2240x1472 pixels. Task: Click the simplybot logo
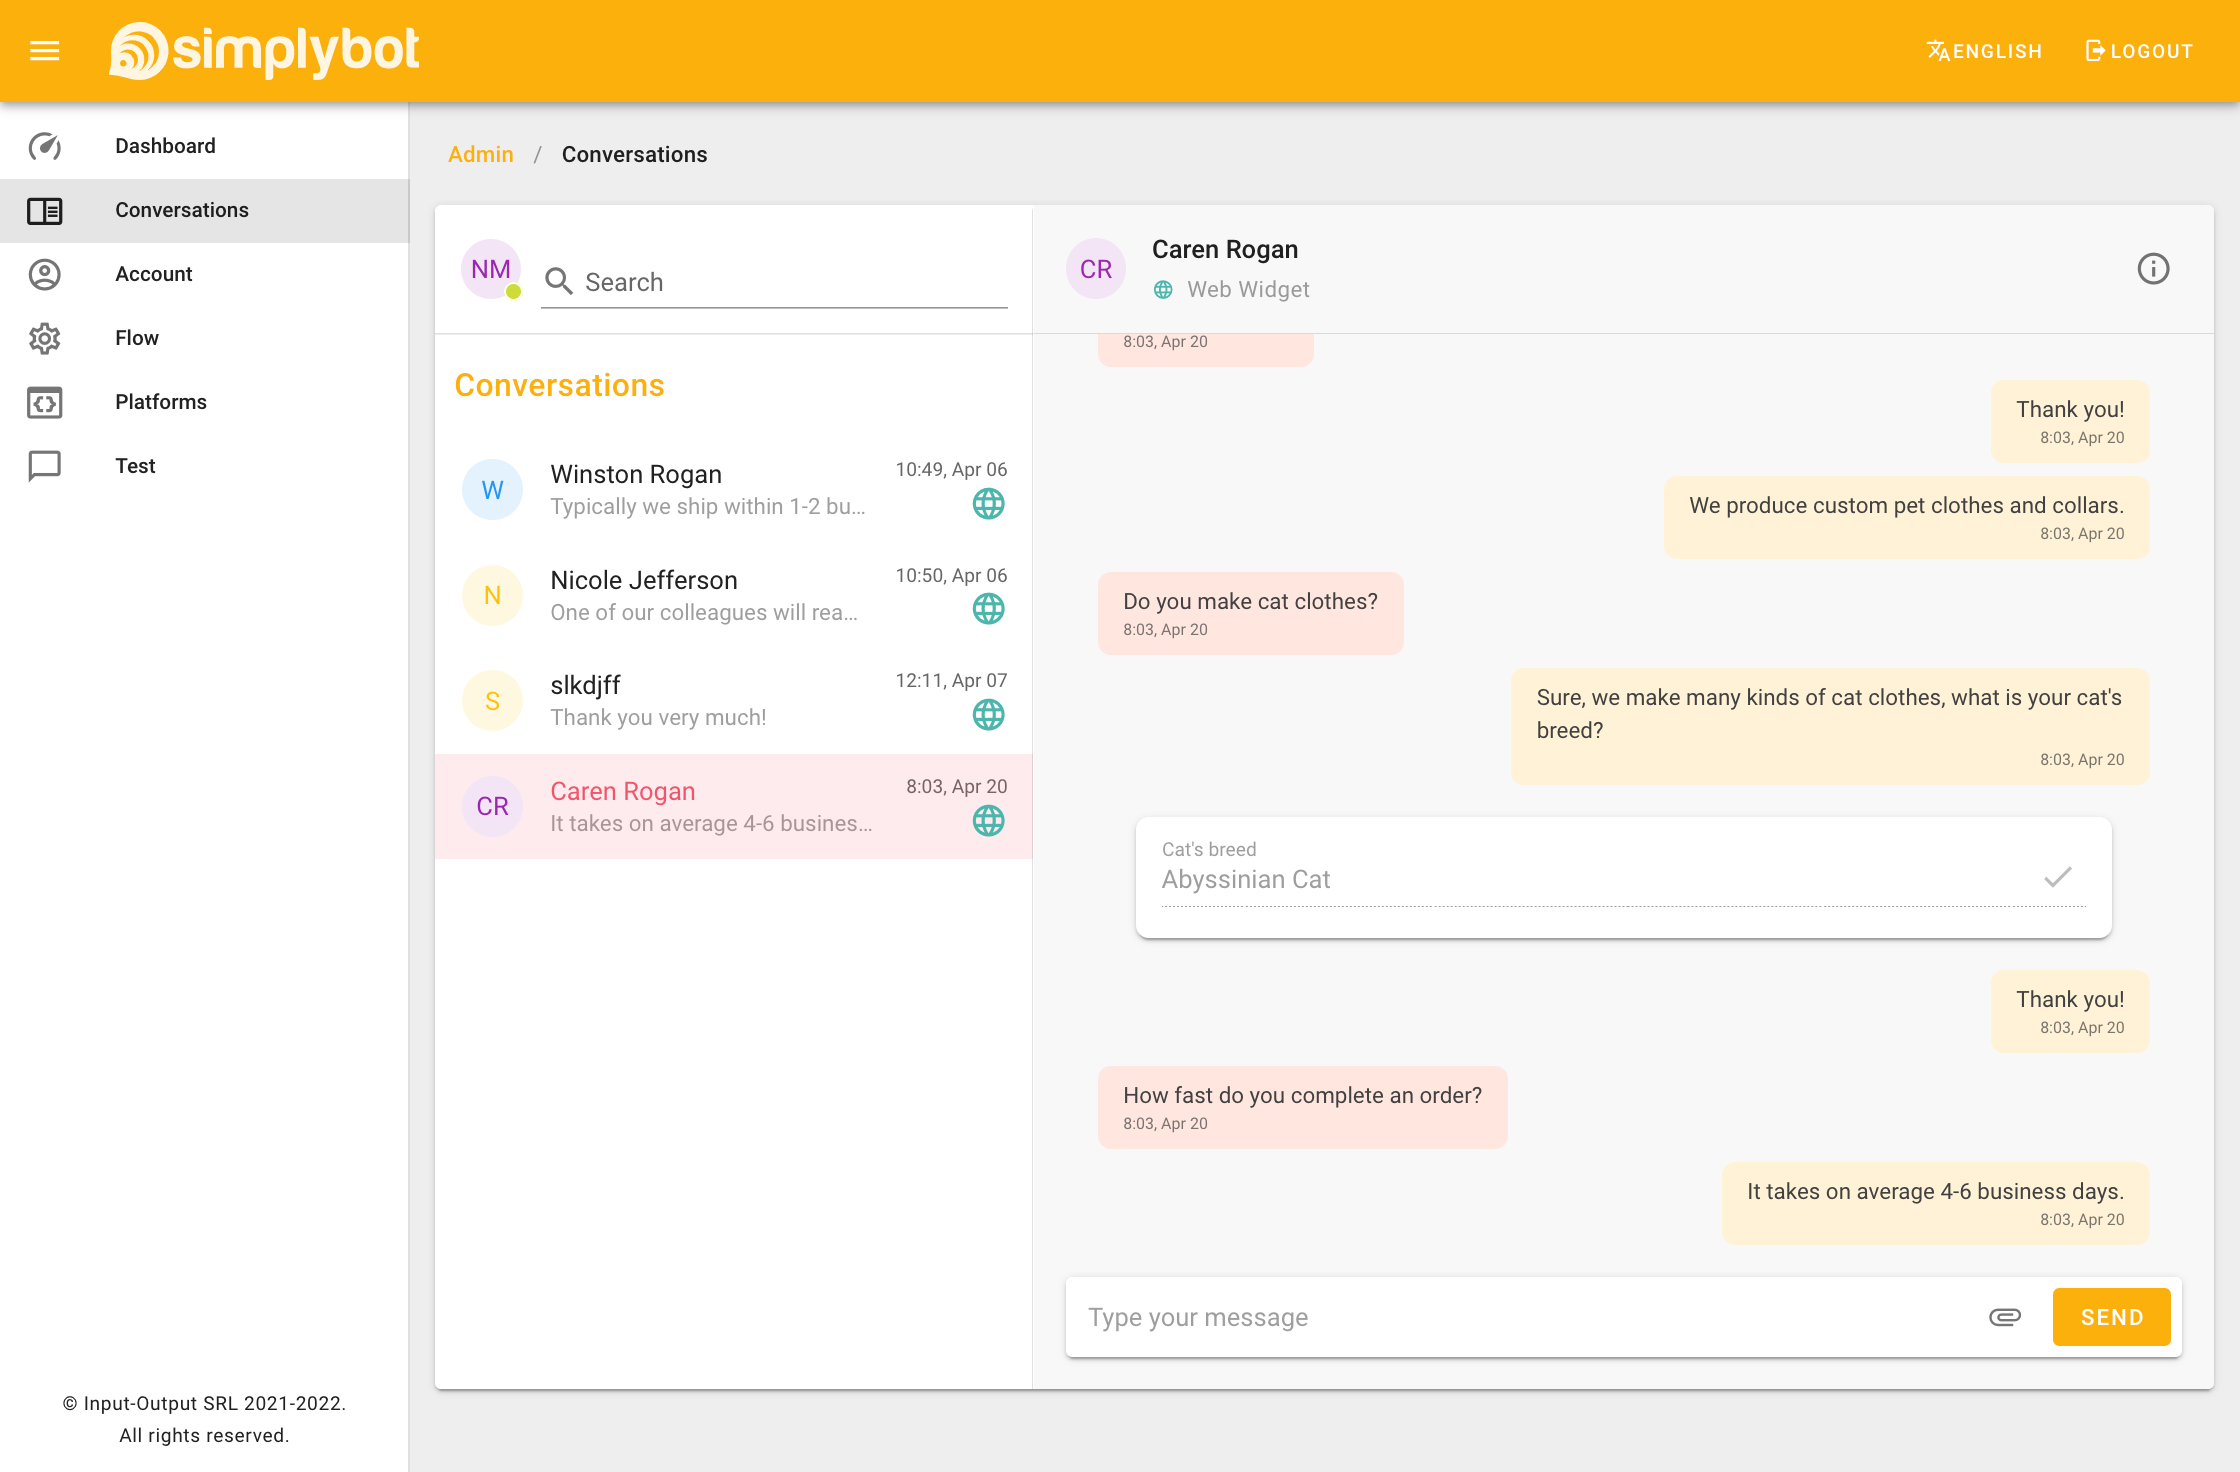[x=264, y=51]
